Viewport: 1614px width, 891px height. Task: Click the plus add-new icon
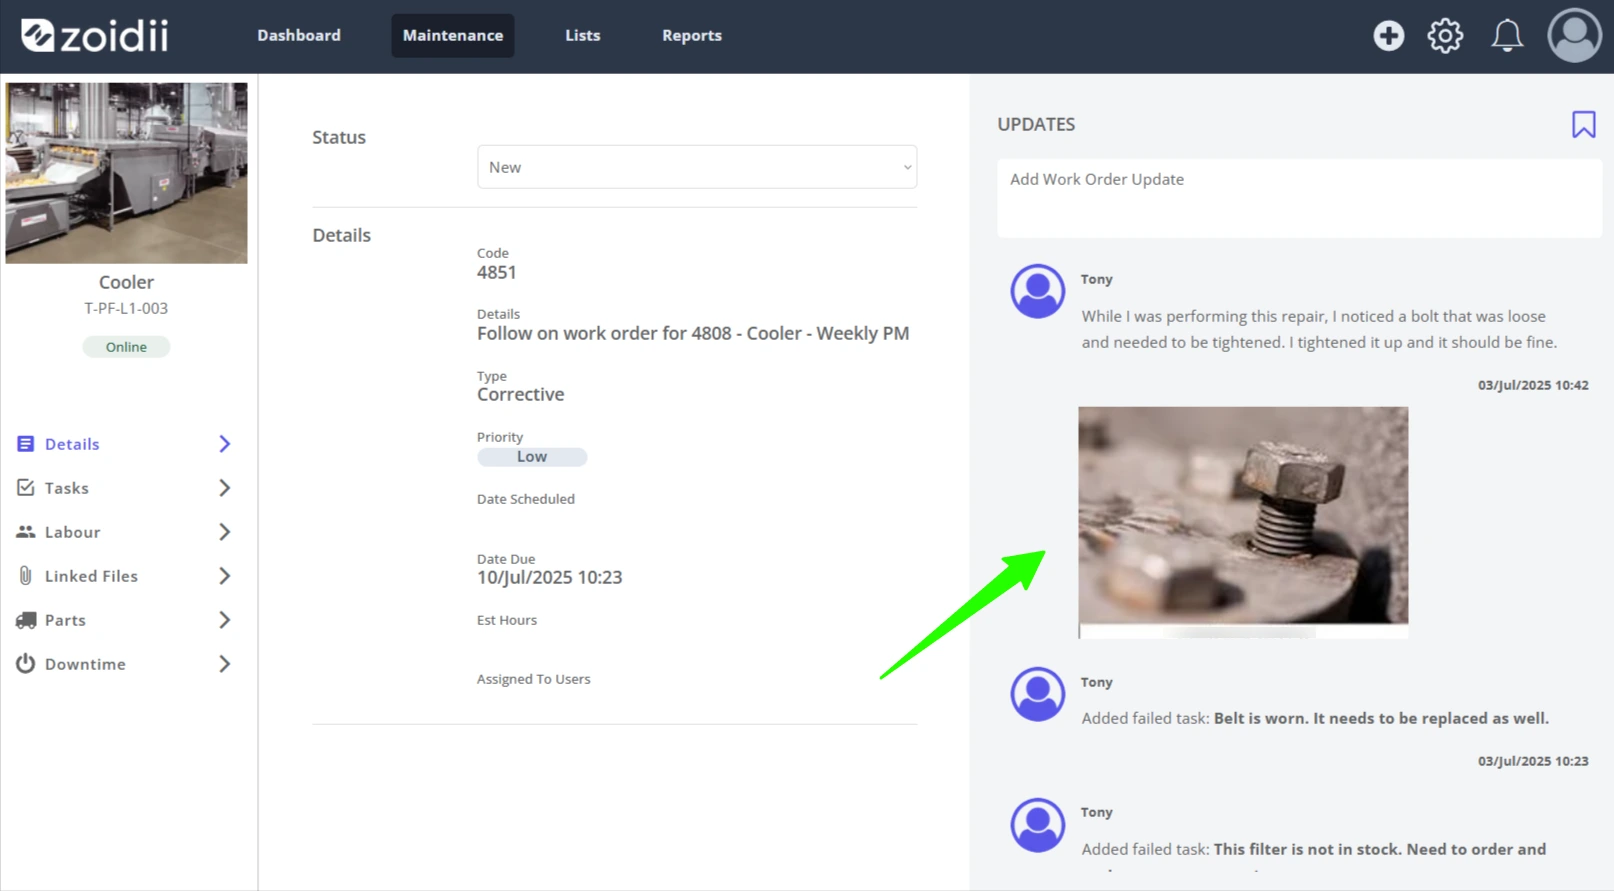1388,36
